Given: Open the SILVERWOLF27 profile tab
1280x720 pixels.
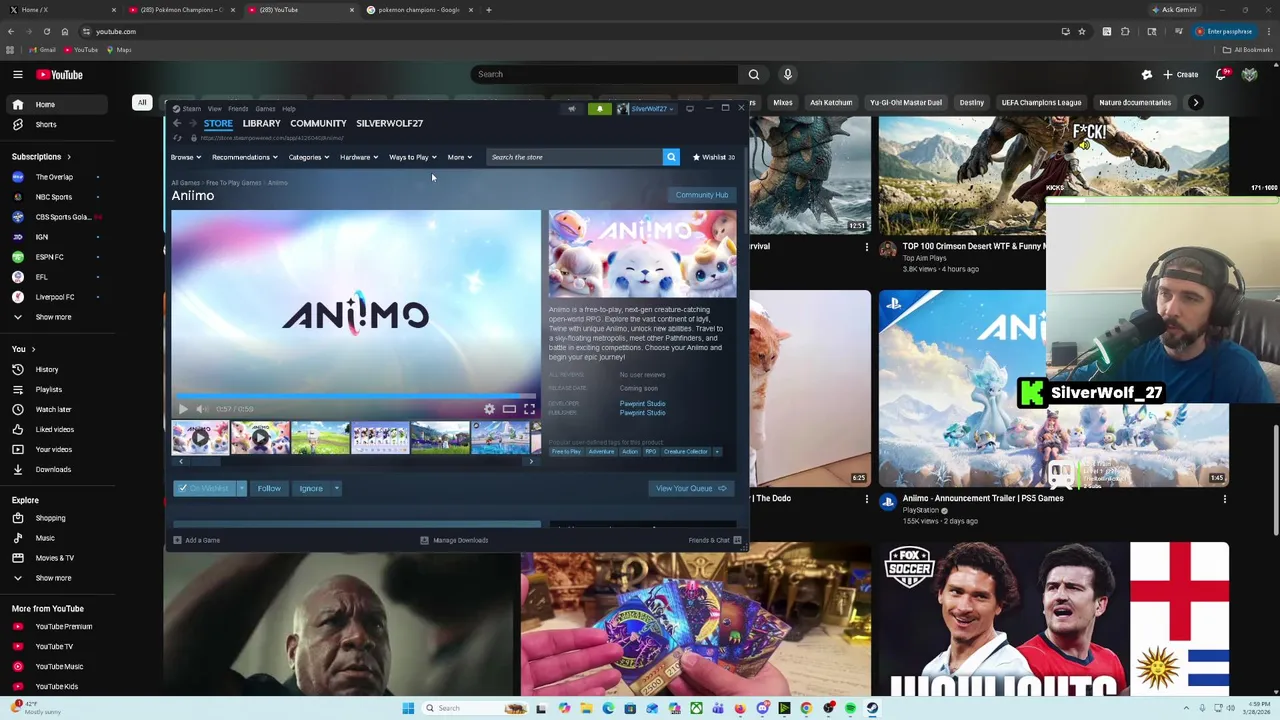Looking at the screenshot, I should [x=389, y=123].
